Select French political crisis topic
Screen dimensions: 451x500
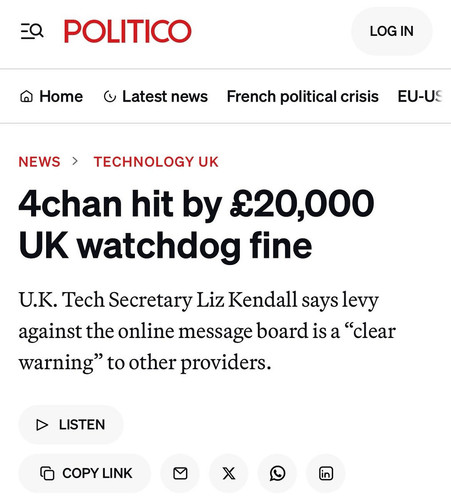point(303,97)
